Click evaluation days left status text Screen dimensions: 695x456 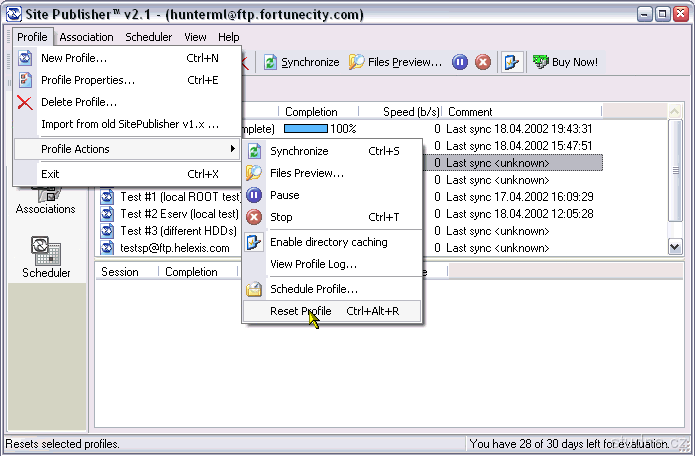click(x=569, y=444)
